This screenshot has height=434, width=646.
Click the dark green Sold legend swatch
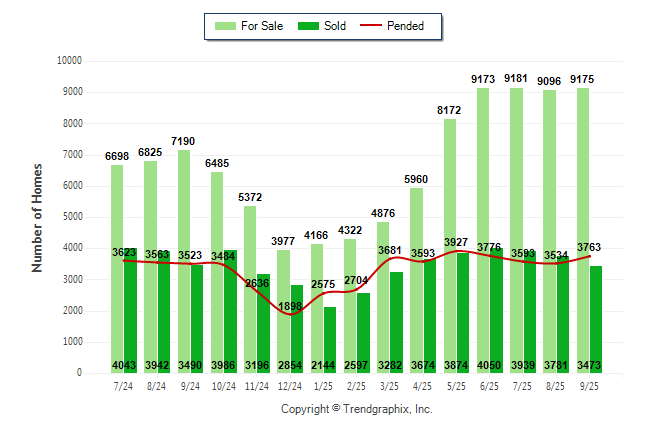pyautogui.click(x=309, y=26)
